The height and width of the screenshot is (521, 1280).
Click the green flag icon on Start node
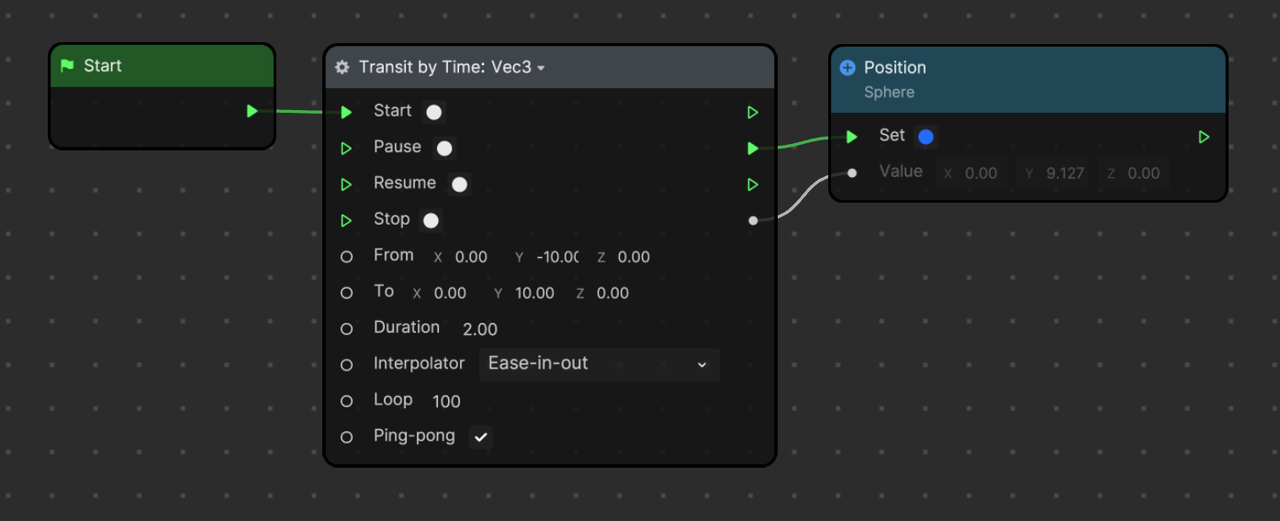click(x=67, y=66)
